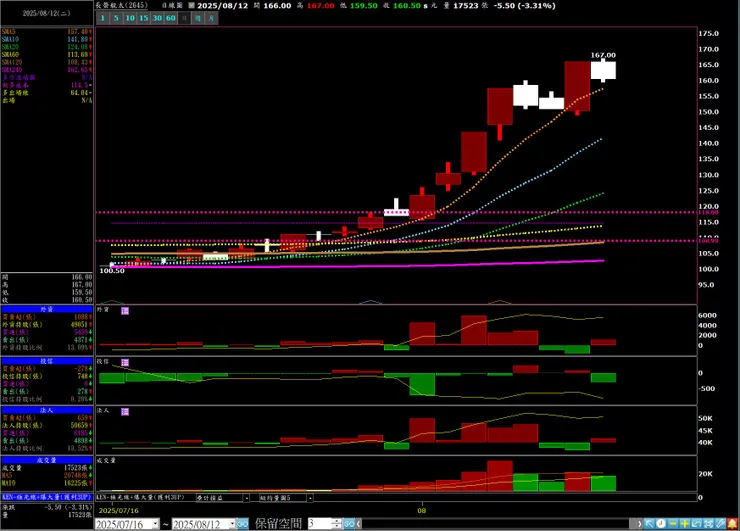740x531 pixels.
Task: Choose the 30-minute timeframe button
Action: (157, 18)
